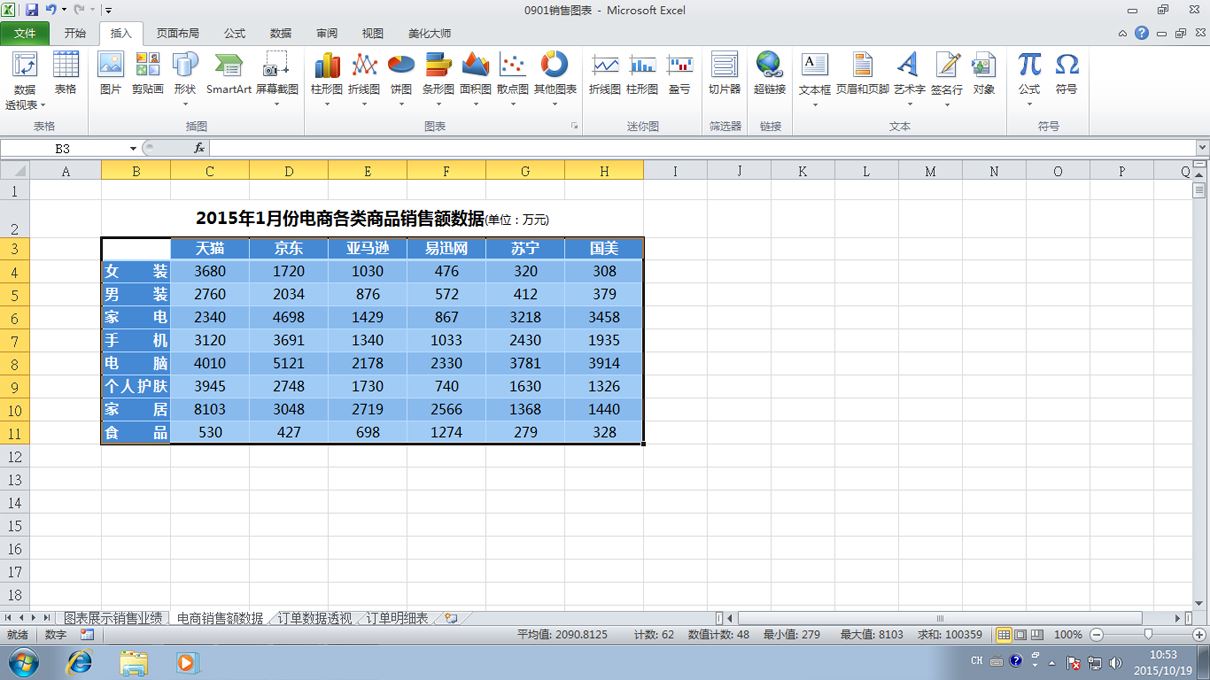Click the vertical scrollbar down arrow

[x=1199, y=604]
